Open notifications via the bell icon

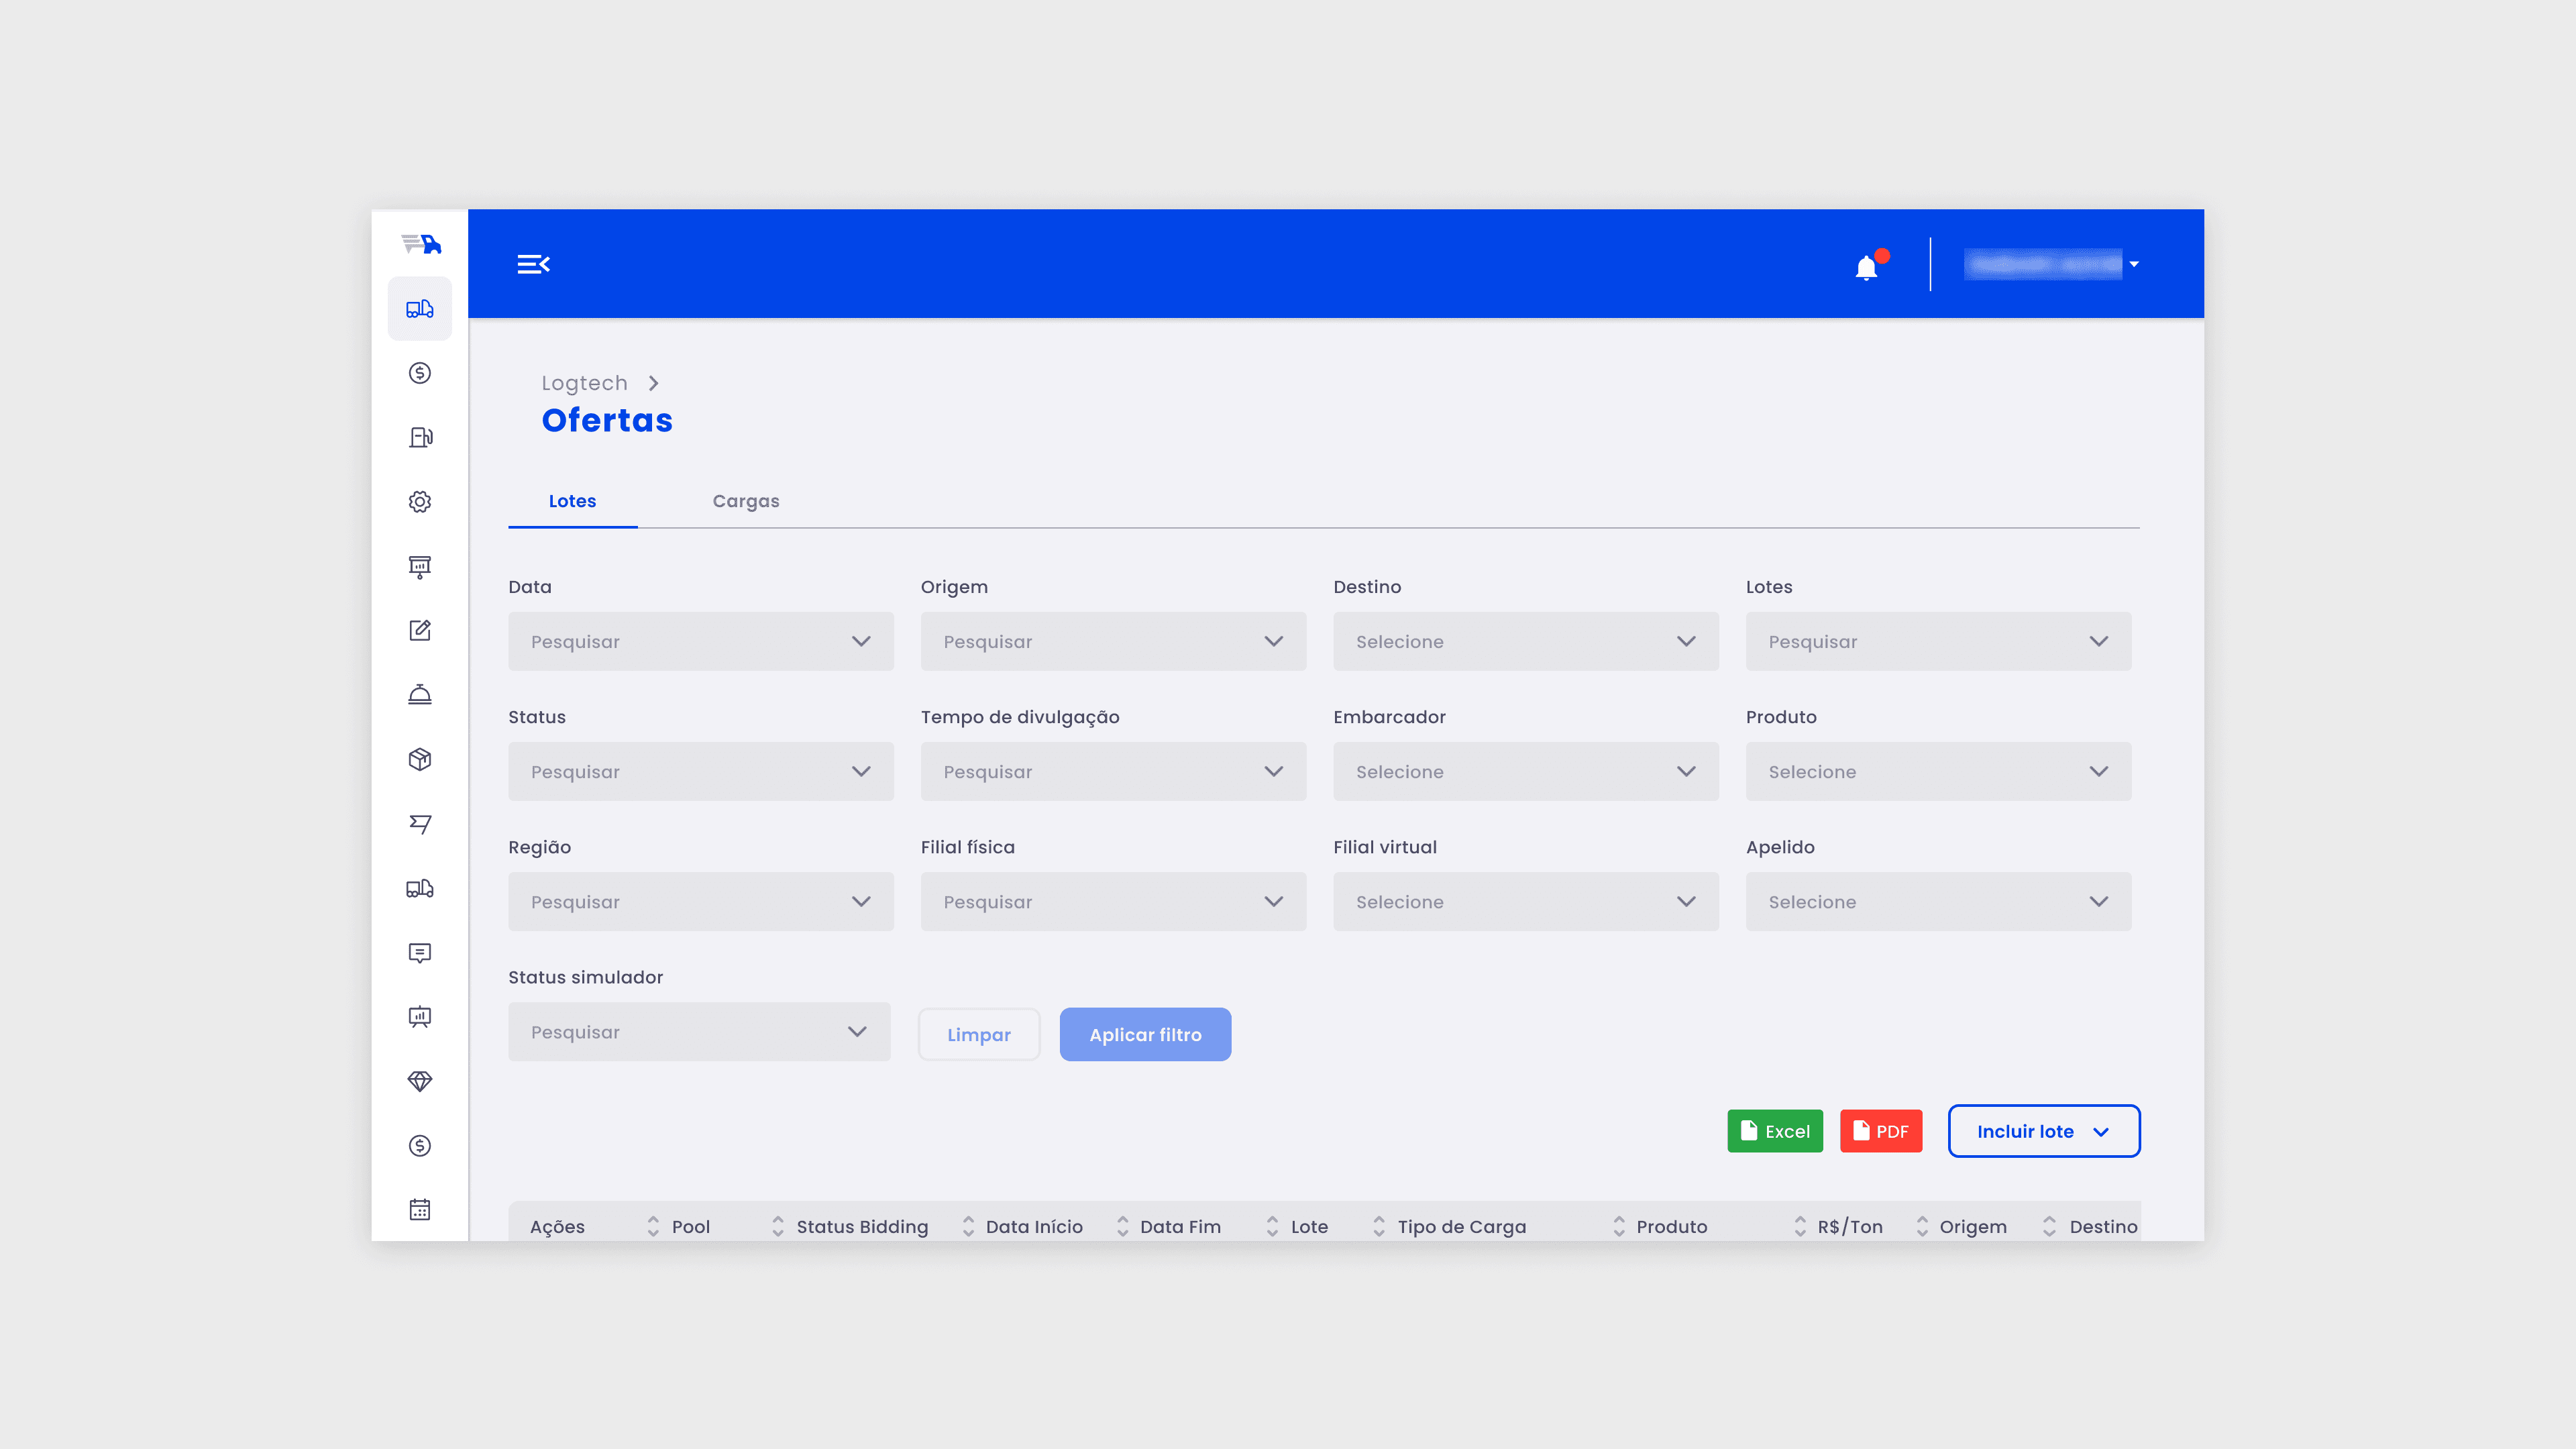point(1866,267)
